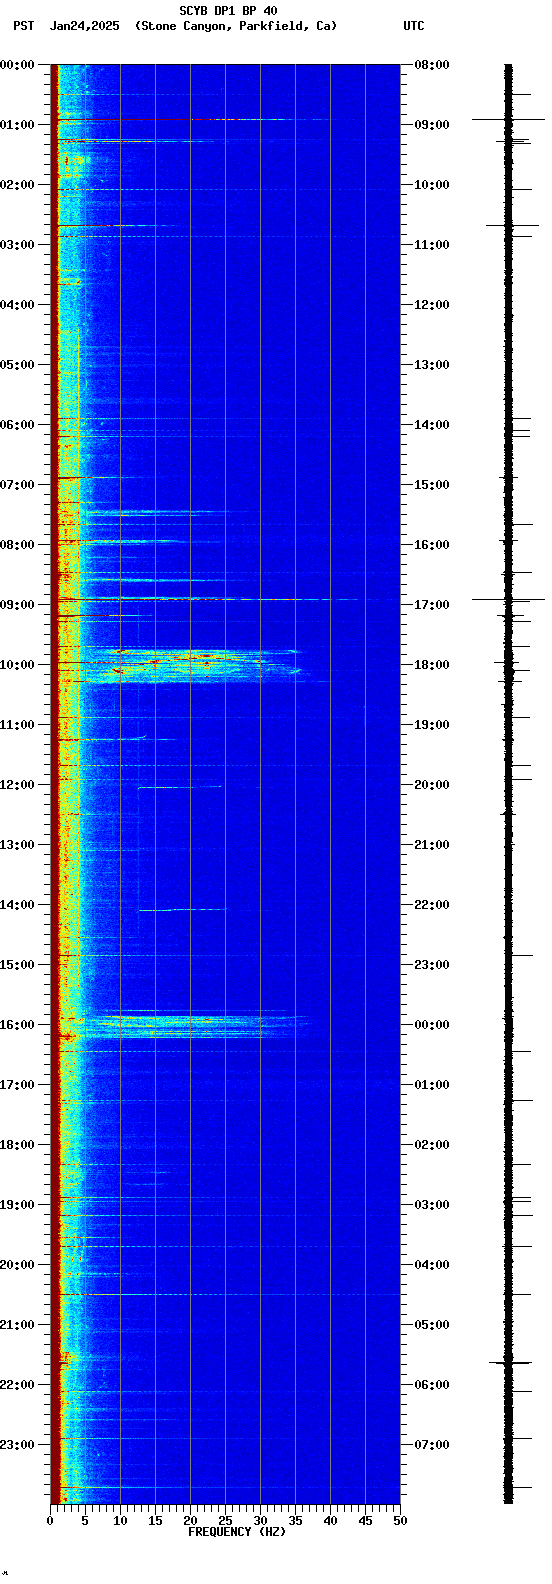Click the date Jan24,2025

[x=84, y=26]
